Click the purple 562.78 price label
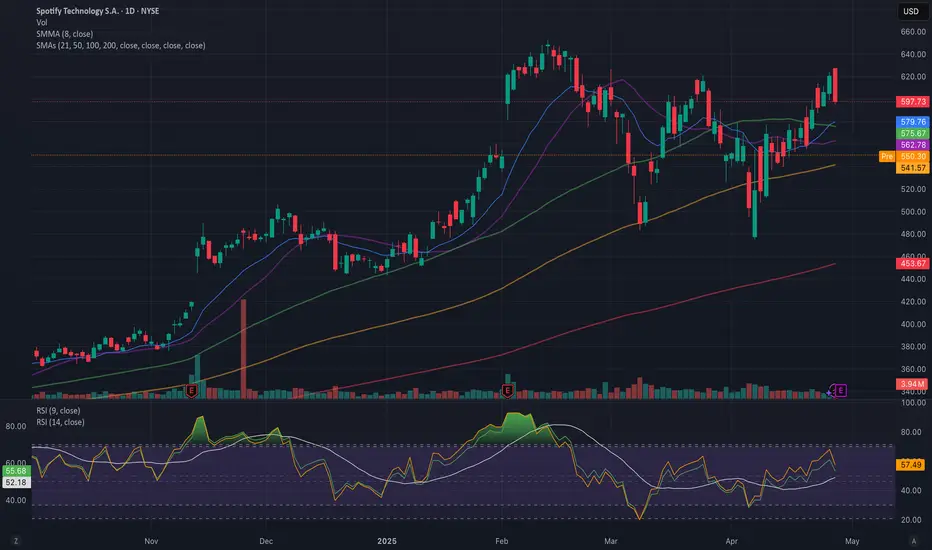Screen dimensions: 932x550 912,144
